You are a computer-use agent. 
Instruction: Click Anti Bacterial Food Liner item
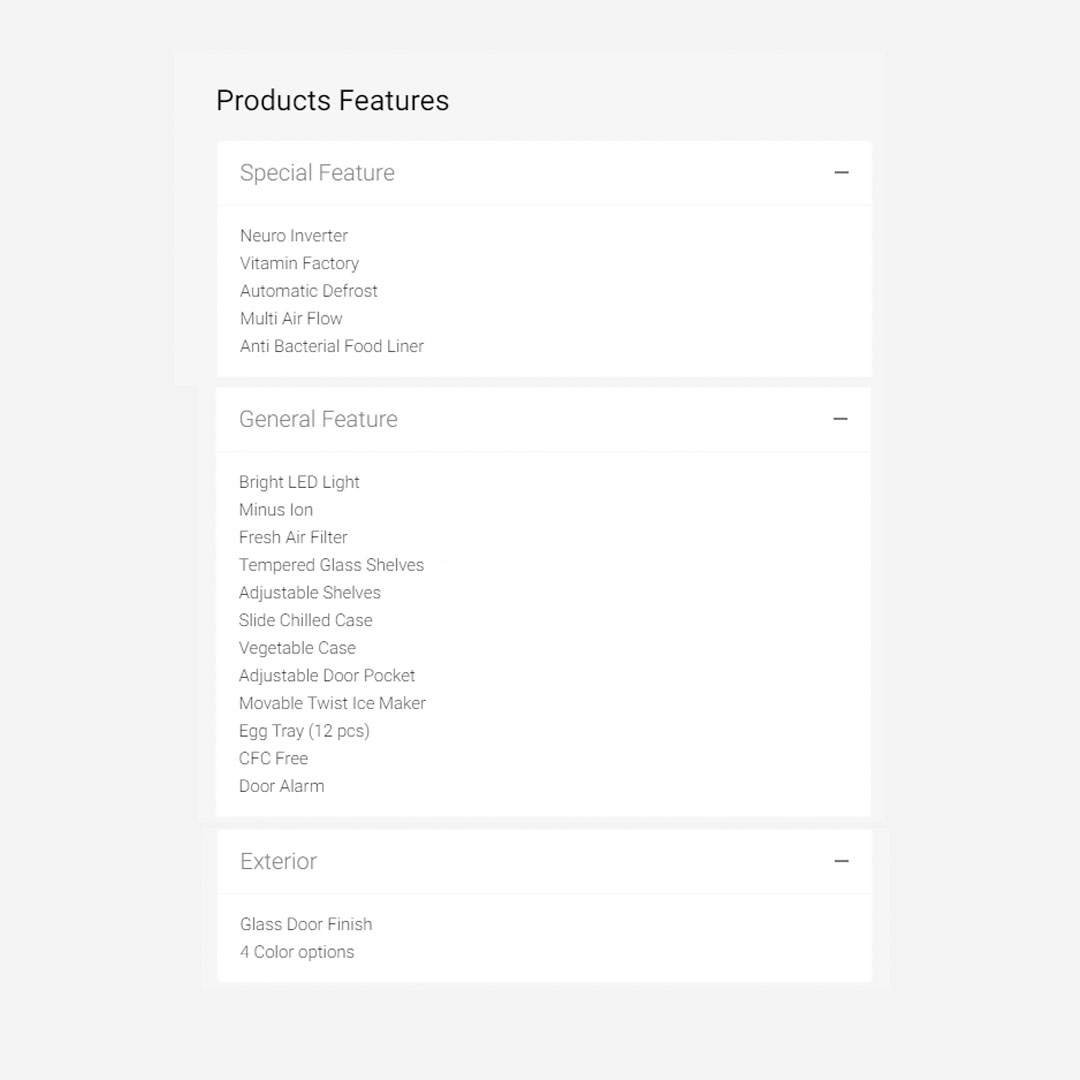(x=331, y=346)
